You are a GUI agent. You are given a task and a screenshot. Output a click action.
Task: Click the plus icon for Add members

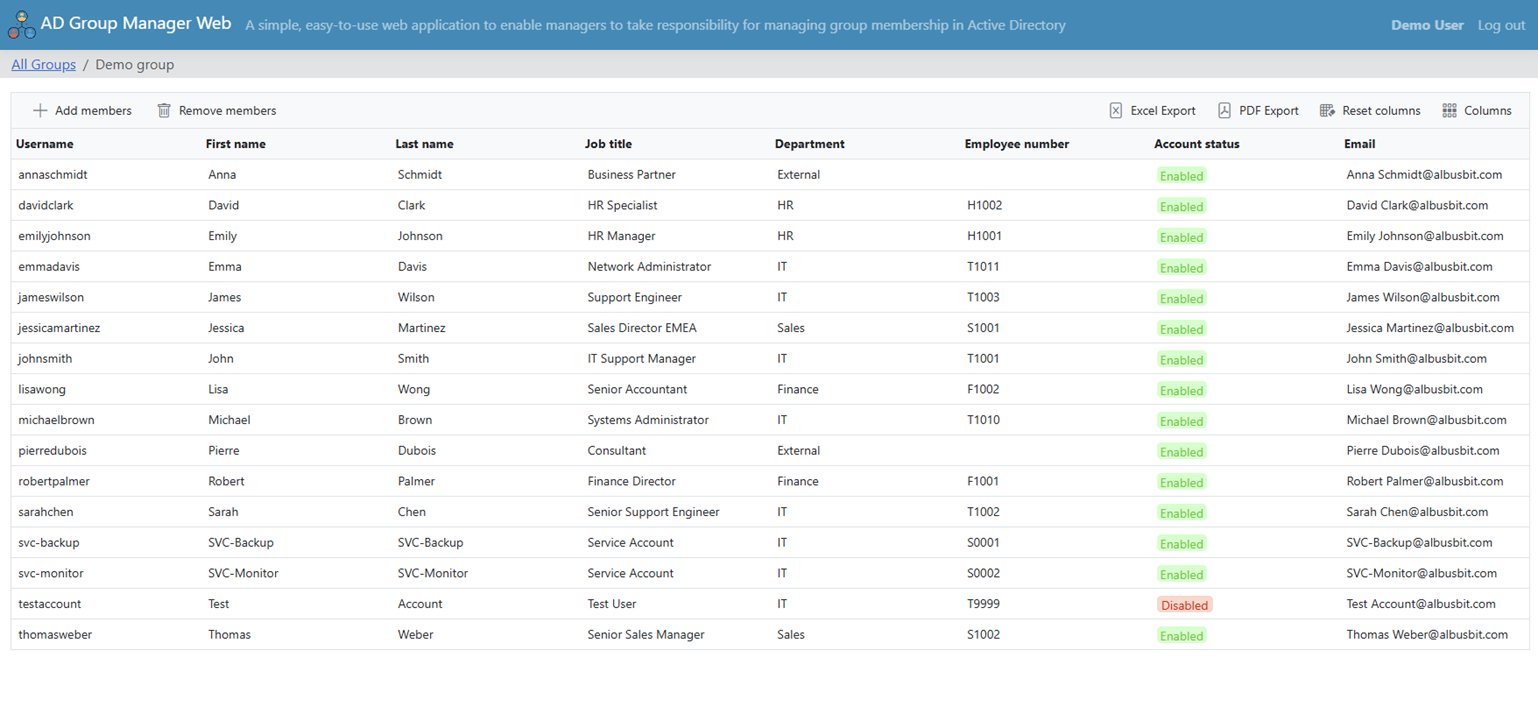(40, 111)
